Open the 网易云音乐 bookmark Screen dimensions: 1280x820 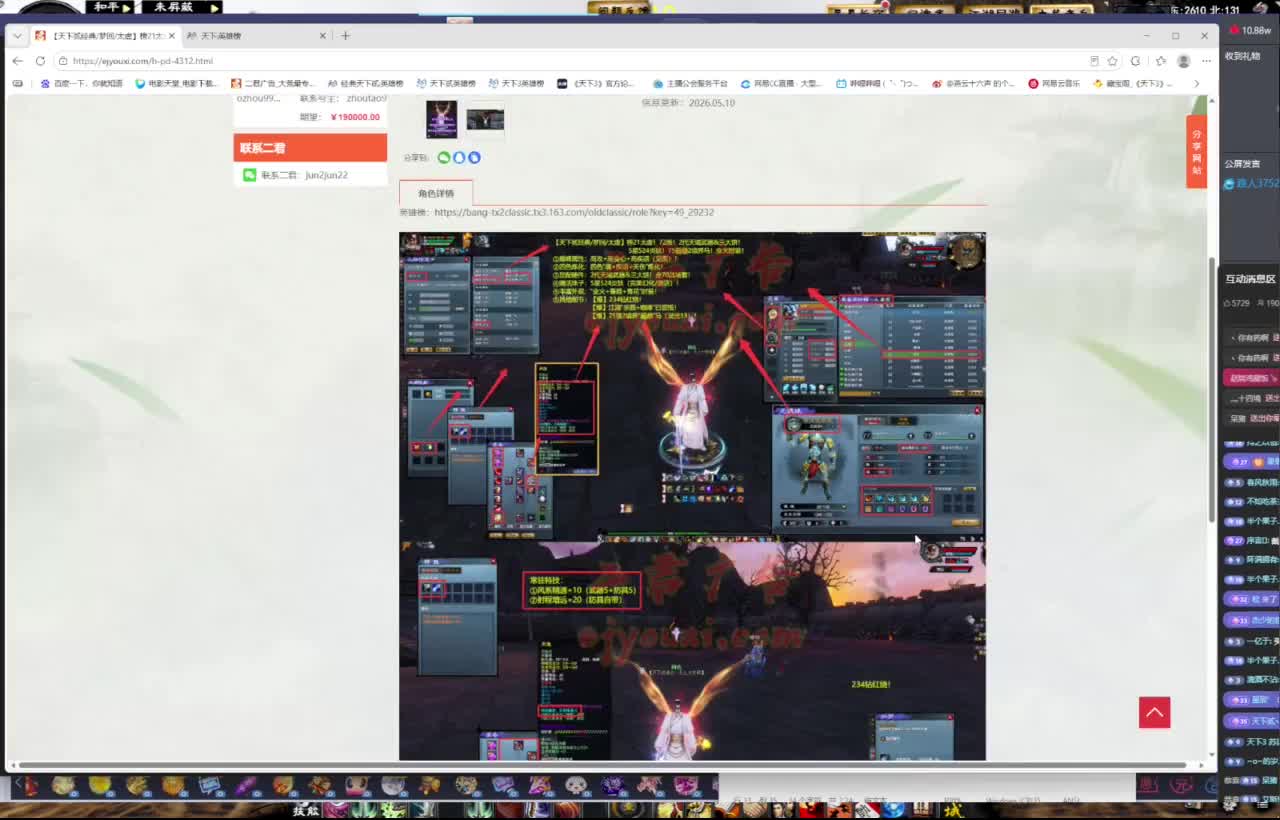click(x=1054, y=84)
